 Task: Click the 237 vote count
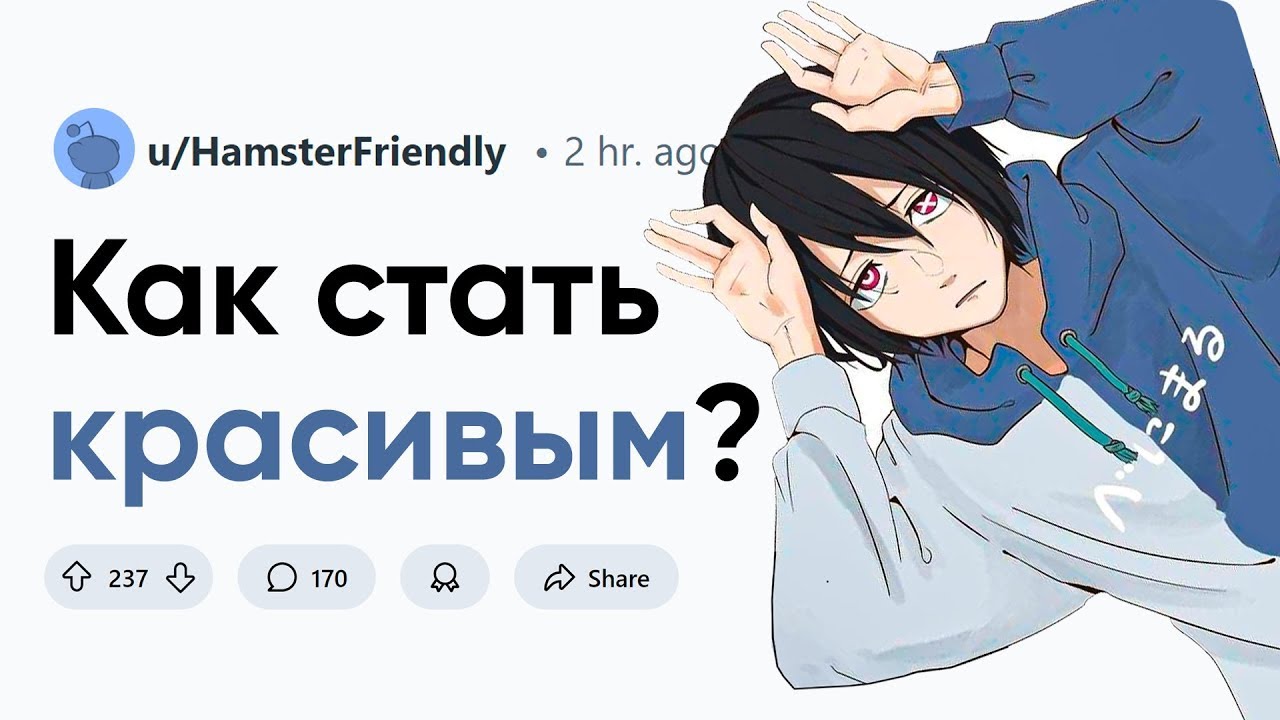128,578
